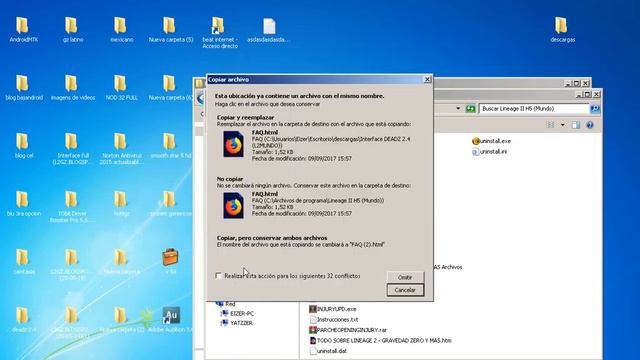
Task: Open the AndroidMTK desktop folder
Action: (x=23, y=30)
